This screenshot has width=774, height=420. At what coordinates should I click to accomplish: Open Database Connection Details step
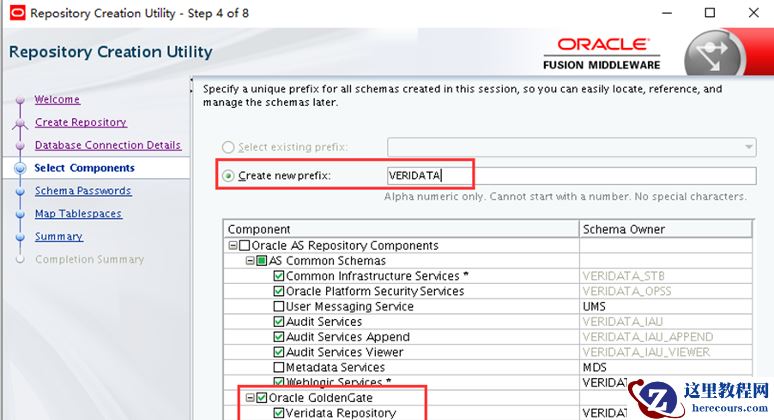(108, 145)
